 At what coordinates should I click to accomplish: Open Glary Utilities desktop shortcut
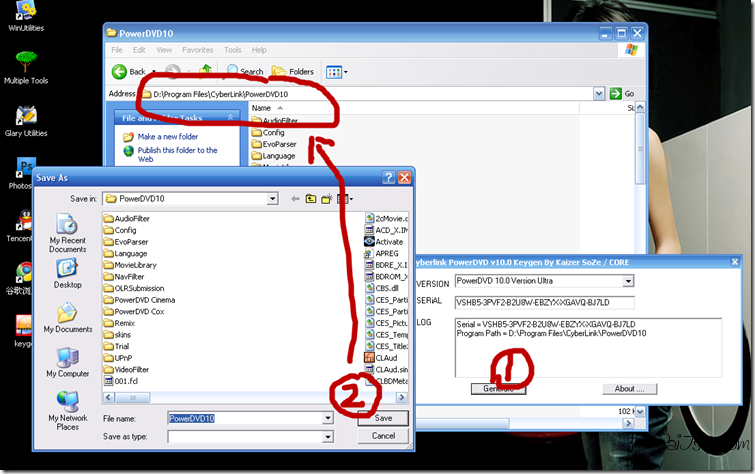(x=25, y=118)
